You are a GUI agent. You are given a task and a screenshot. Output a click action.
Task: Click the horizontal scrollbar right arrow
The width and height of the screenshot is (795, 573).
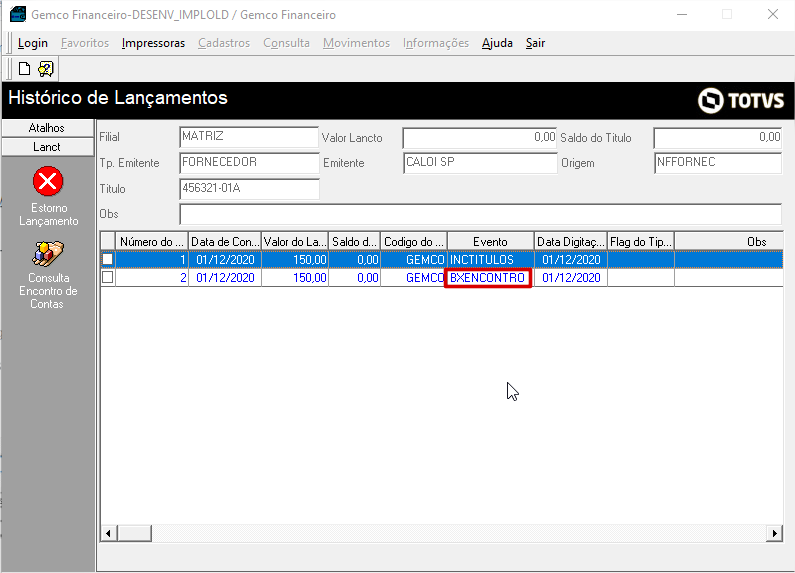[x=774, y=533]
